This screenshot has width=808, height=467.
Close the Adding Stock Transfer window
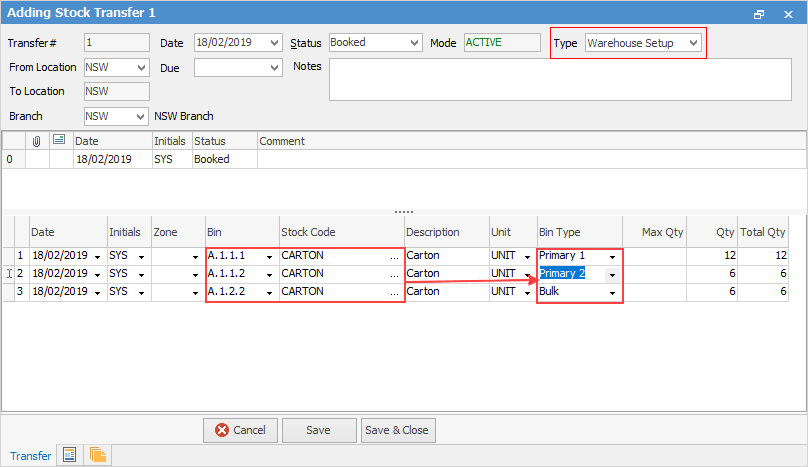(x=787, y=14)
